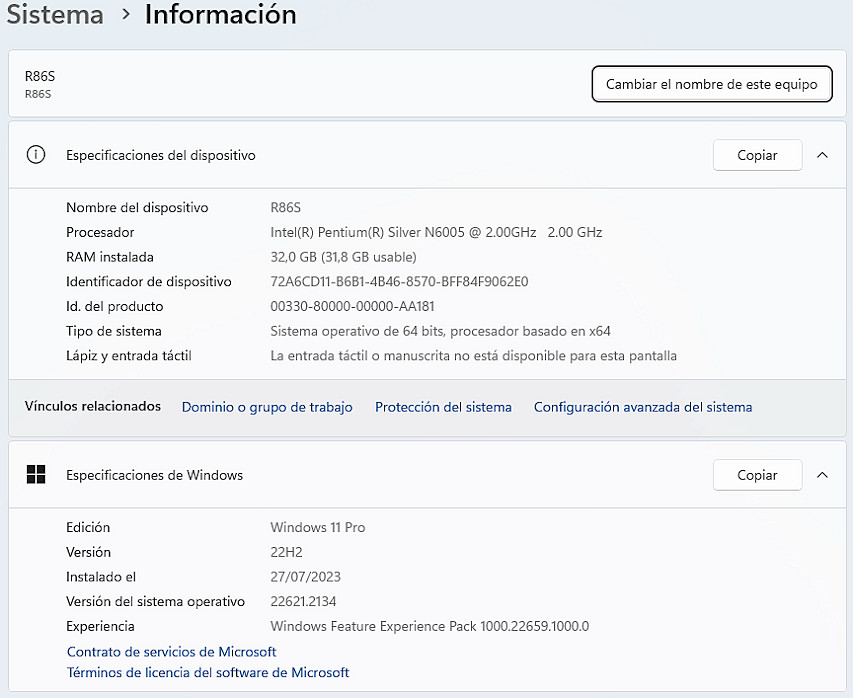The height and width of the screenshot is (698, 853).
Task: Click the entrada táctil no está disponible text
Action: [x=473, y=356]
